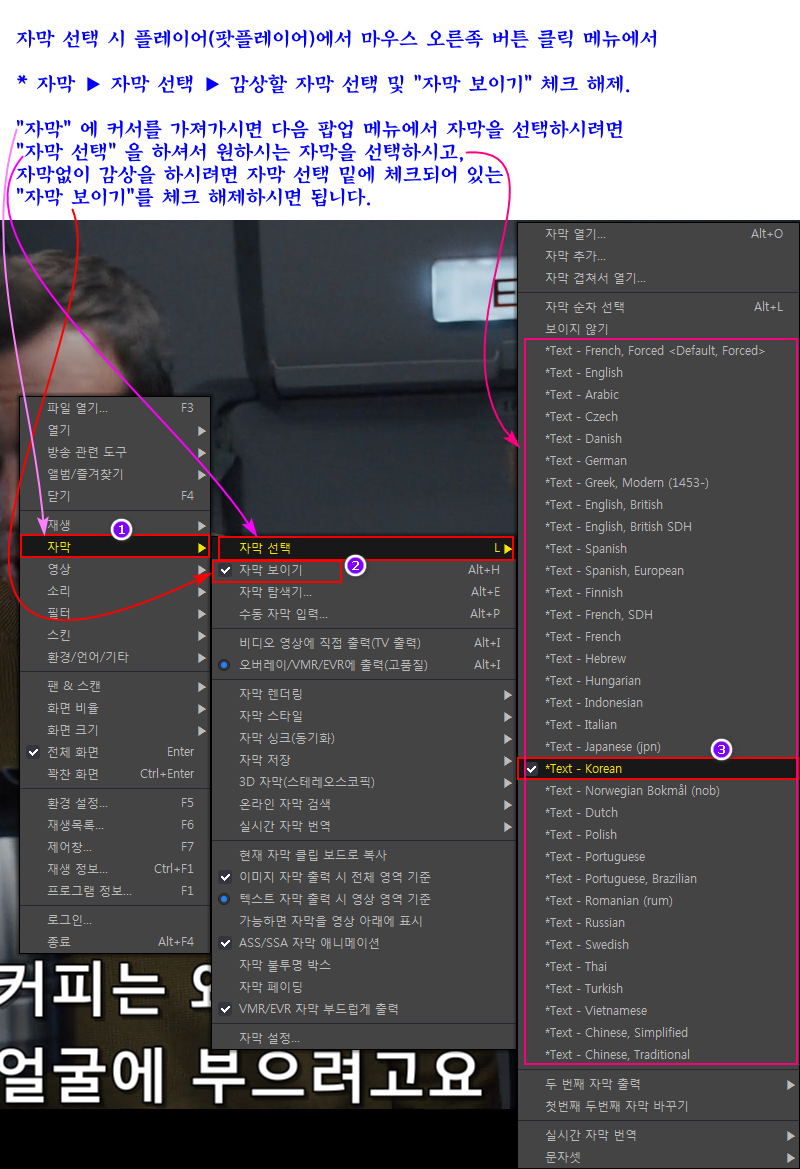Open the 자막 선택 submenu
This screenshot has width=800, height=1169.
pos(366,548)
